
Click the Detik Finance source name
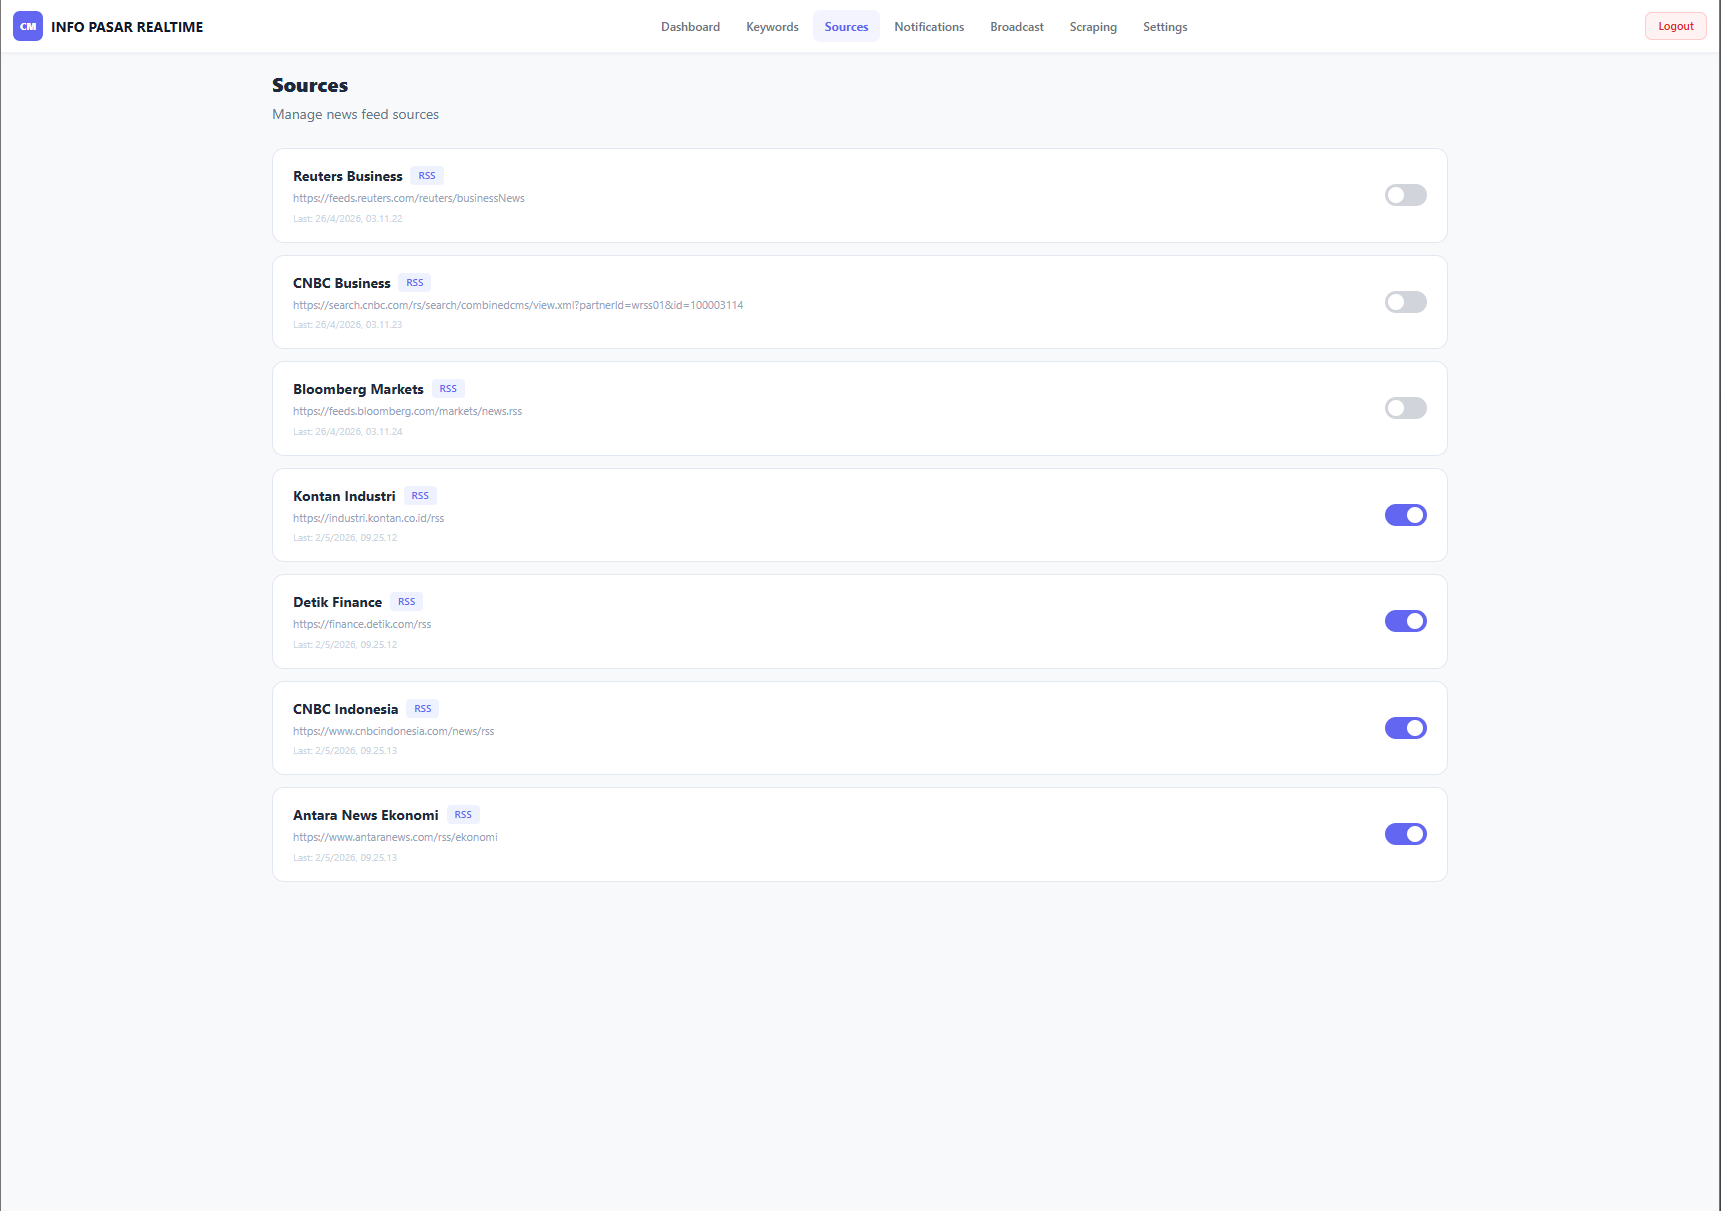tap(337, 602)
